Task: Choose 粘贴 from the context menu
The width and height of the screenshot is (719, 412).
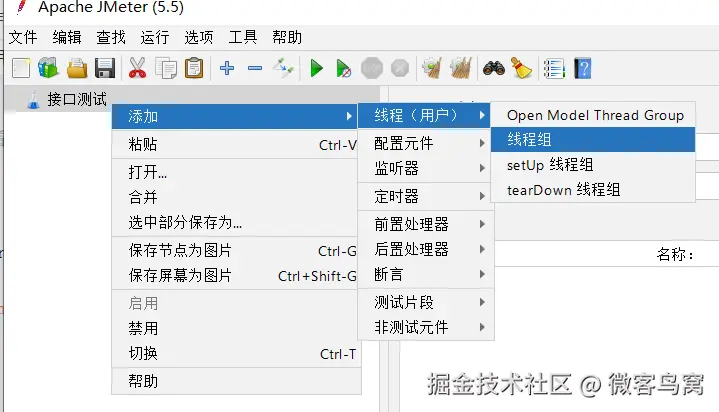Action: [235, 145]
